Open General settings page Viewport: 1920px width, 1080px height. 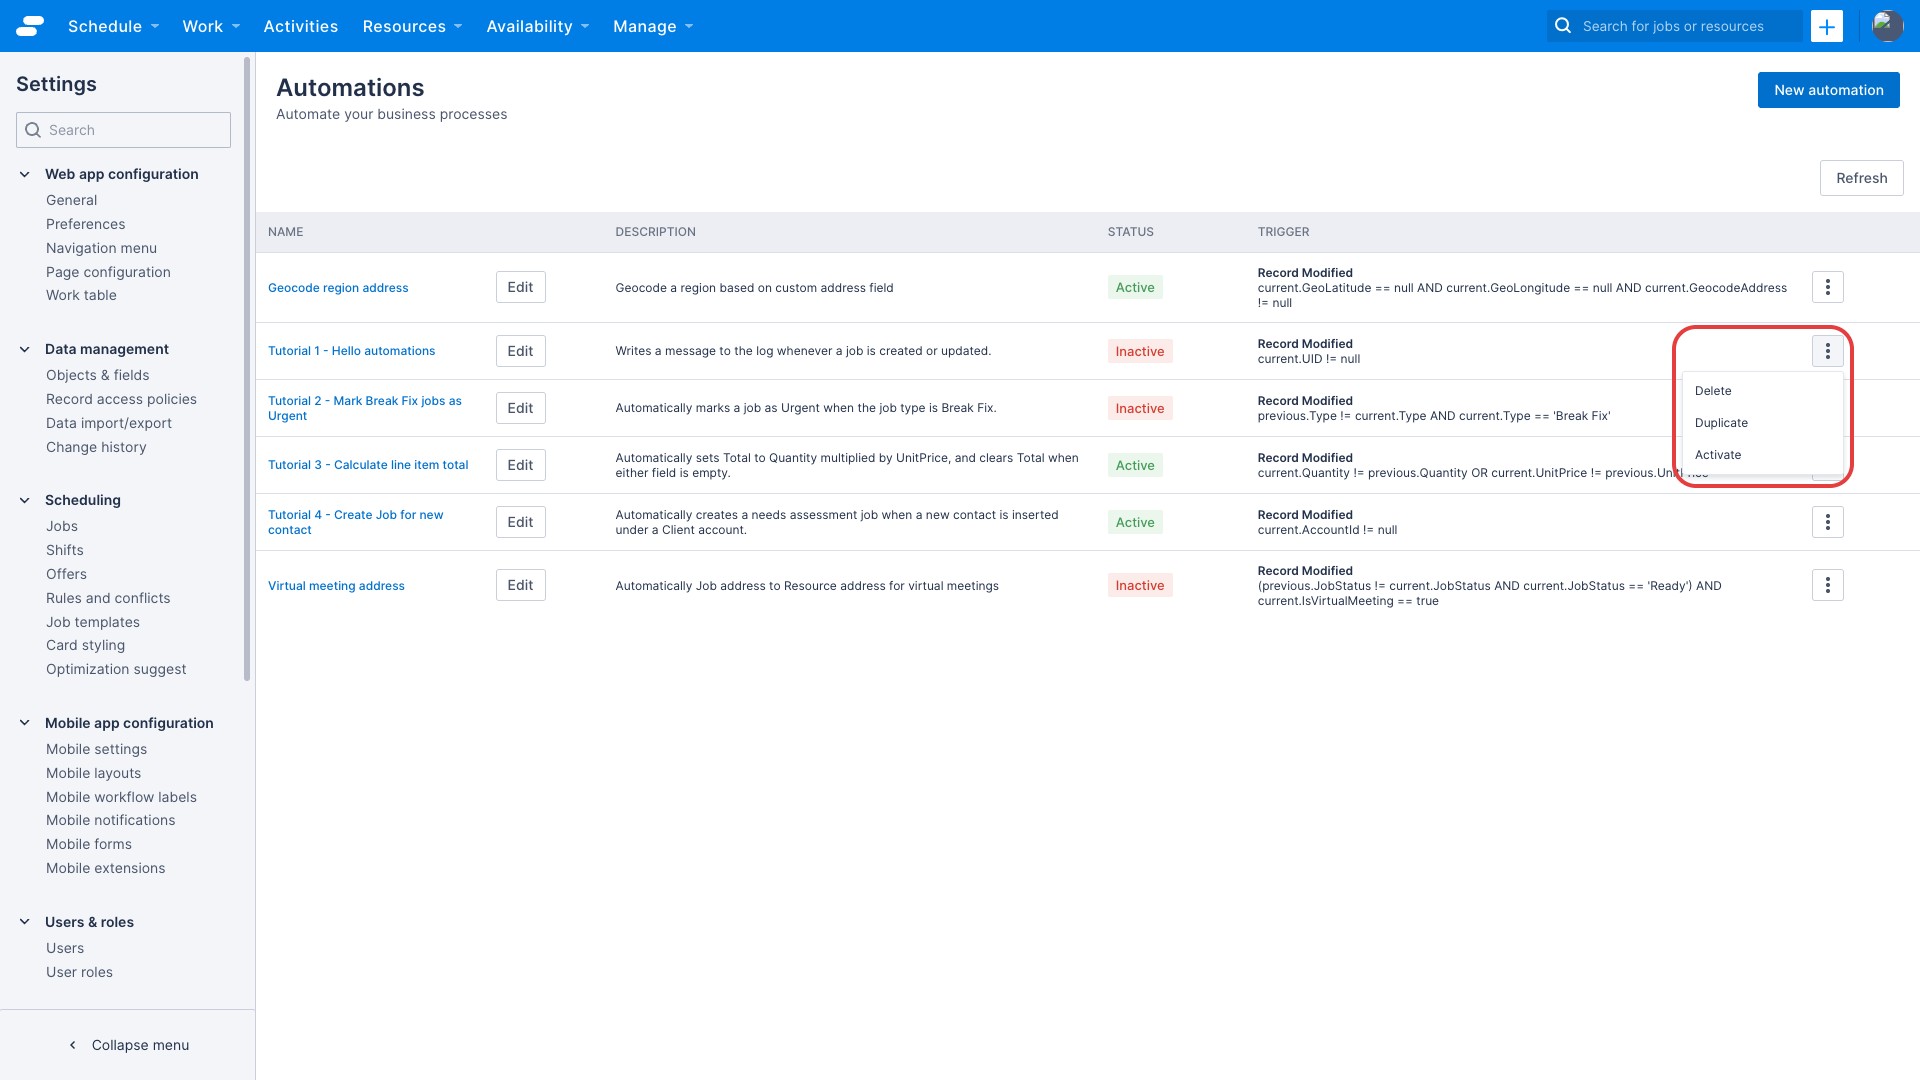click(72, 200)
